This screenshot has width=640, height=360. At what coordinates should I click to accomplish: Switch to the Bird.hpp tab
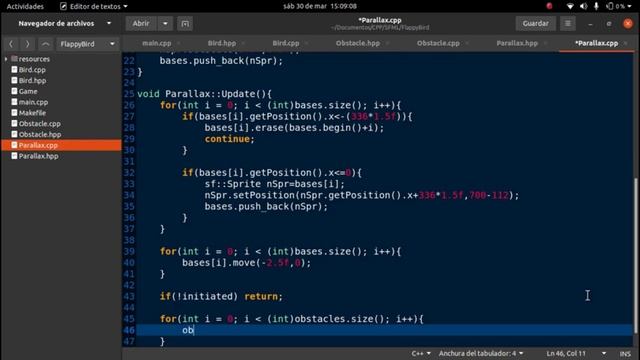pyautogui.click(x=222, y=43)
